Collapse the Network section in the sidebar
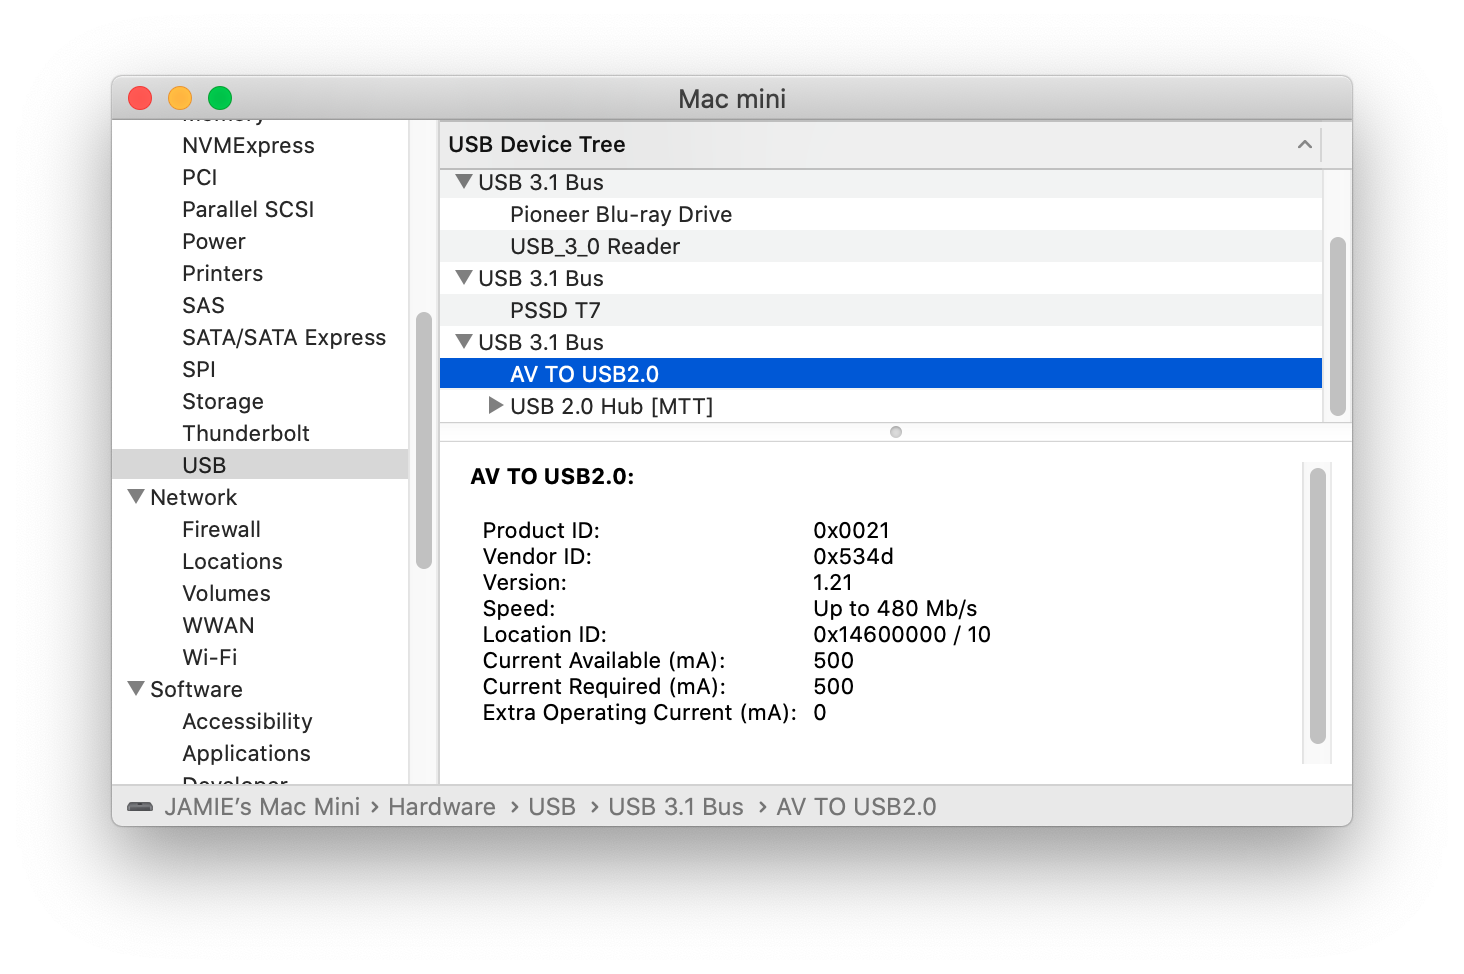Viewport: 1464px width, 974px height. tap(136, 495)
